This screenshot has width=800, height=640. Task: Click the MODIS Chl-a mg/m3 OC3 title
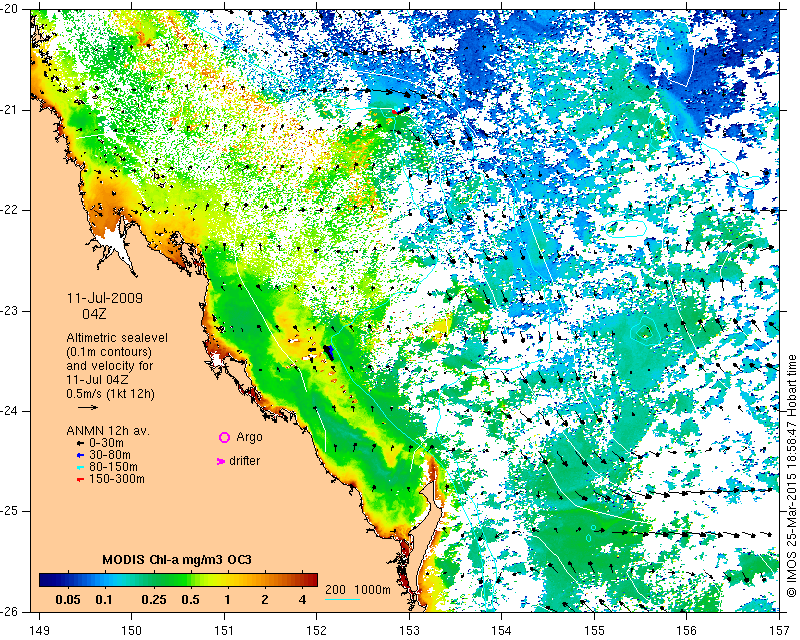[x=177, y=560]
